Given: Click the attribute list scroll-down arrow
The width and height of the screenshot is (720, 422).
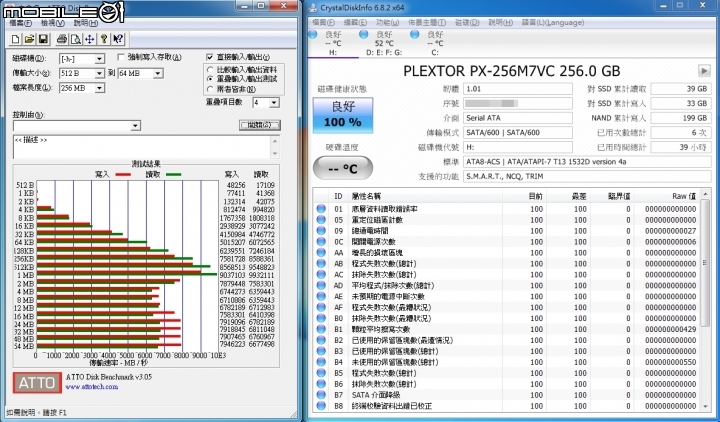Looking at the screenshot, I should pyautogui.click(x=705, y=406).
